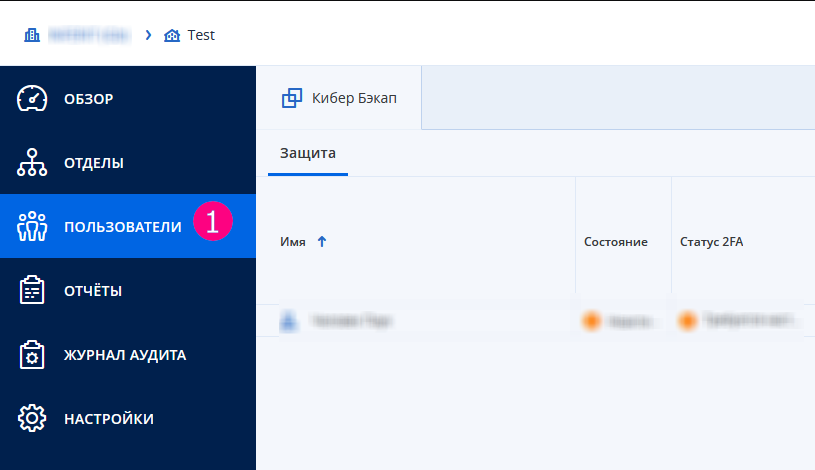The height and width of the screenshot is (470, 815).
Task: Click the orange indicator under Статус 2FA
Action: (x=688, y=321)
